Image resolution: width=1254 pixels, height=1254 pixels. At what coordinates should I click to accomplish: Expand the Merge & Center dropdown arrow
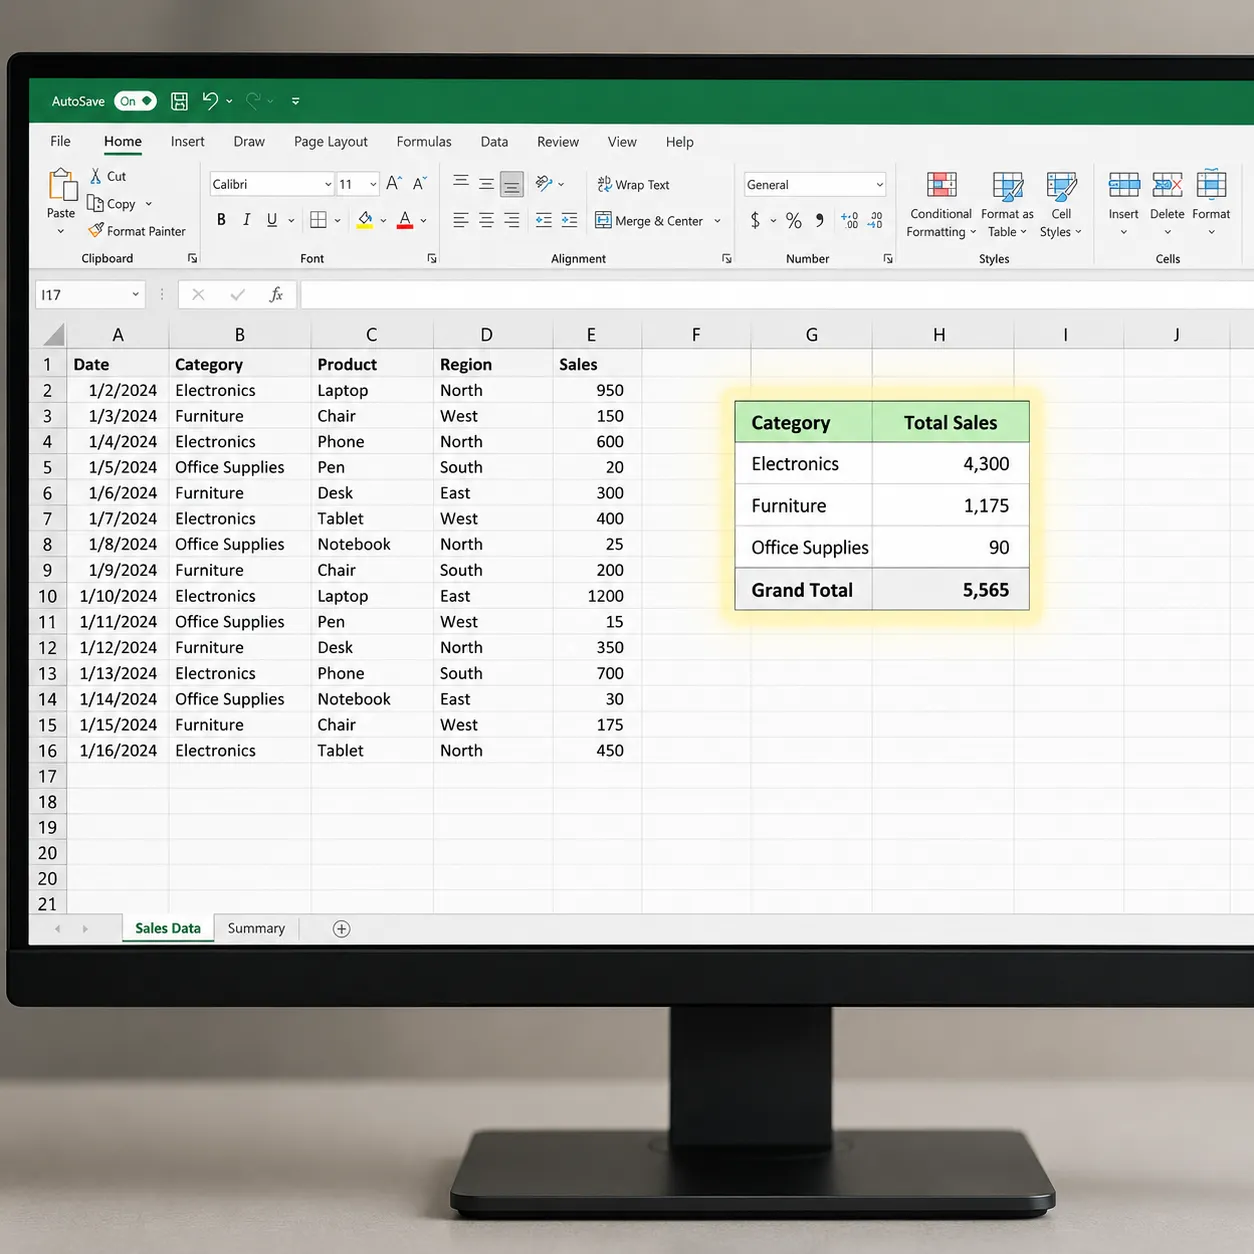point(718,221)
